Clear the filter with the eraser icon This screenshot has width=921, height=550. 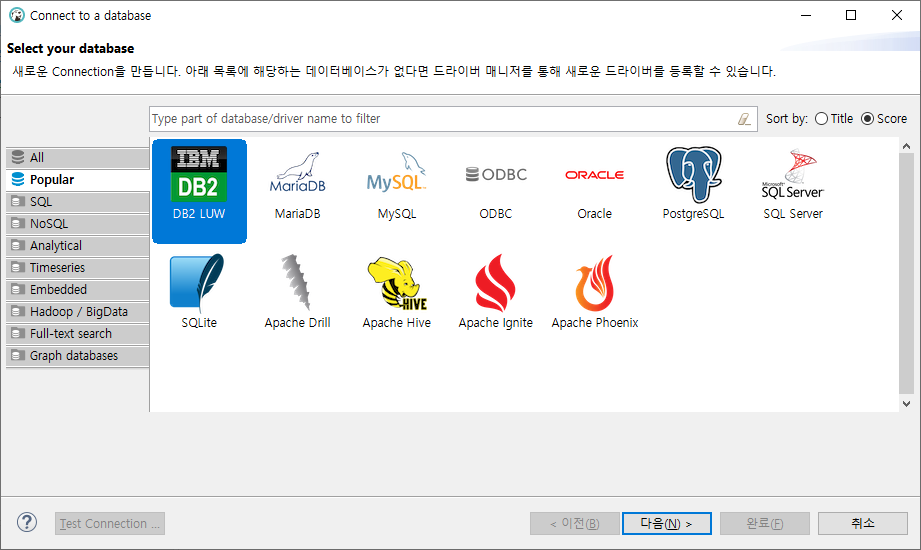click(744, 119)
